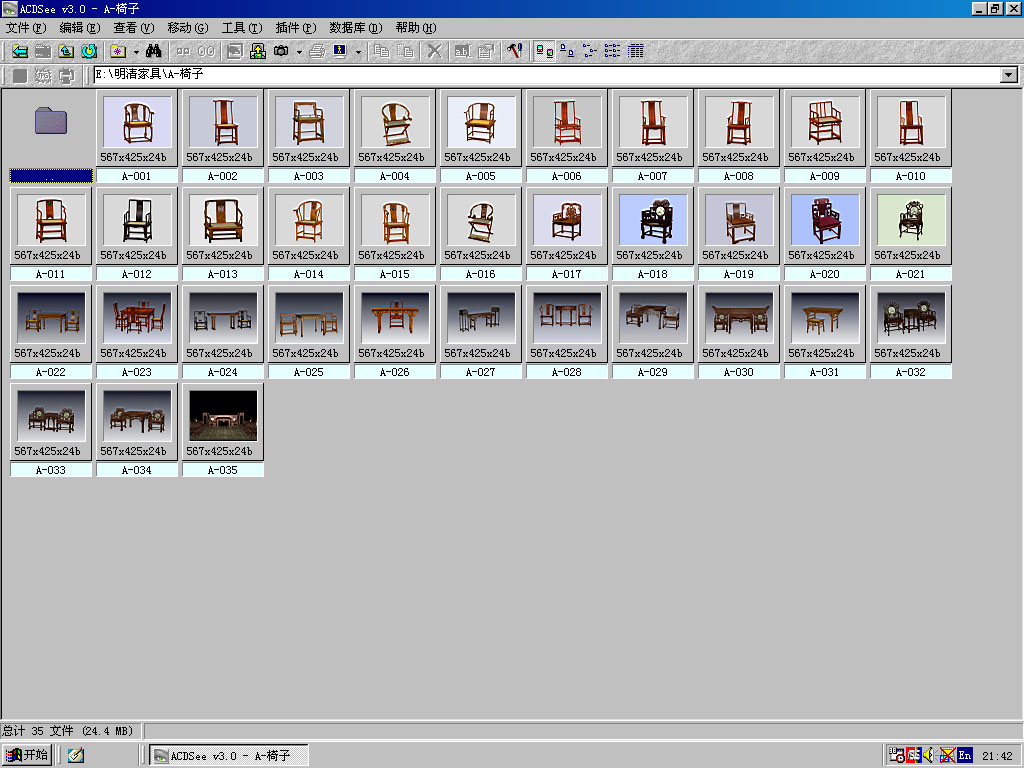Toggle thumbnails view mode button
Viewport: 1024px width, 768px height.
click(x=545, y=51)
